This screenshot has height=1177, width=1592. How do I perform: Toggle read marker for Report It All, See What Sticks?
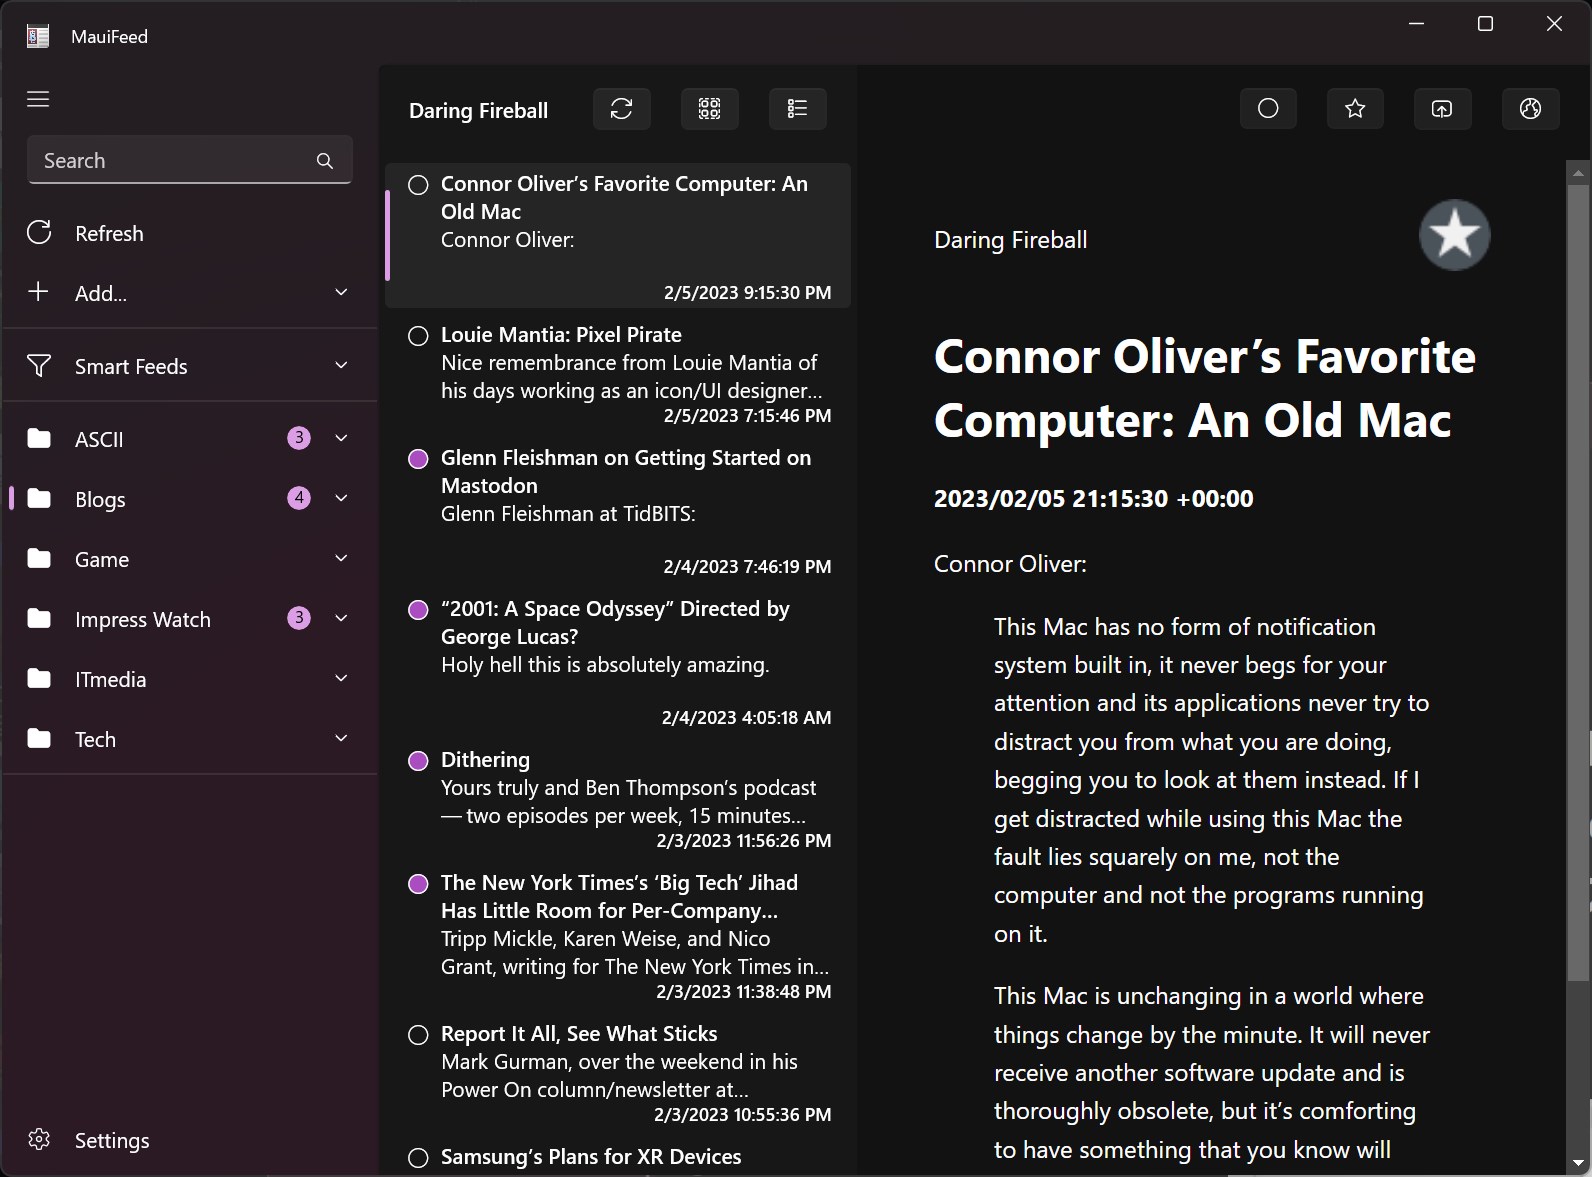[419, 1035]
